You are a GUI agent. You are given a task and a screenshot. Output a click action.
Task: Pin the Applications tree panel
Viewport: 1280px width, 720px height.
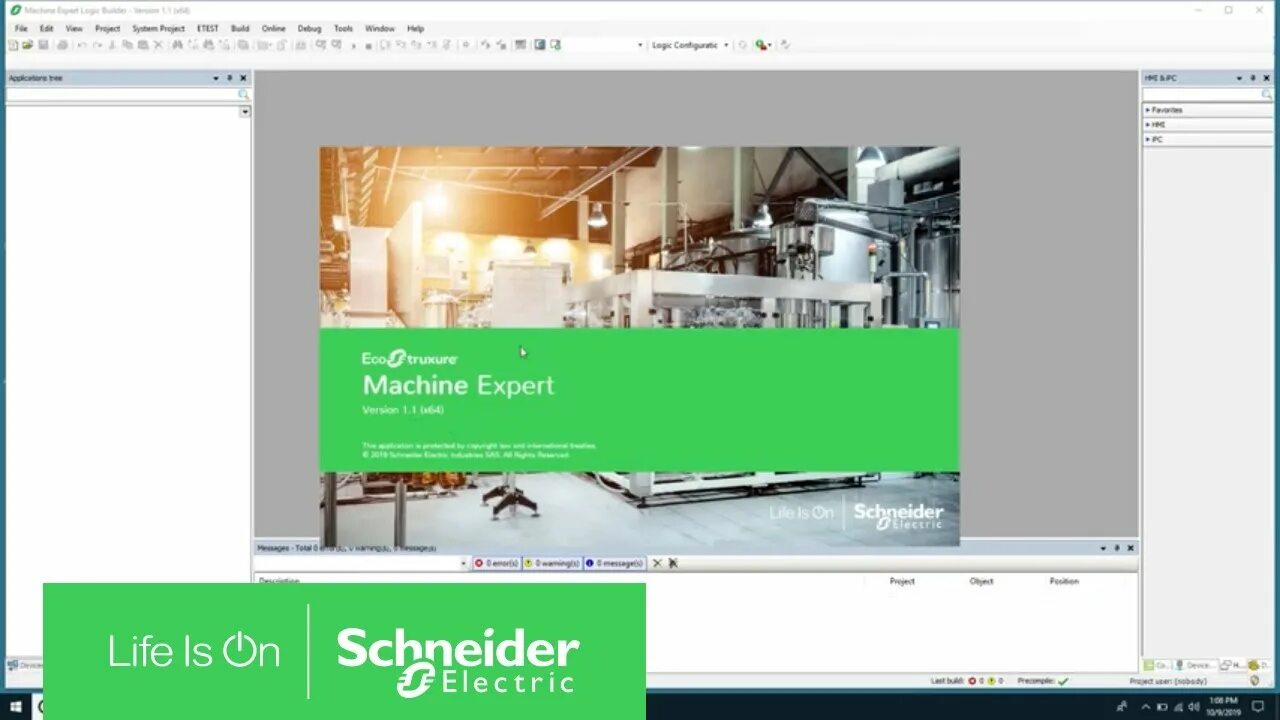point(228,77)
